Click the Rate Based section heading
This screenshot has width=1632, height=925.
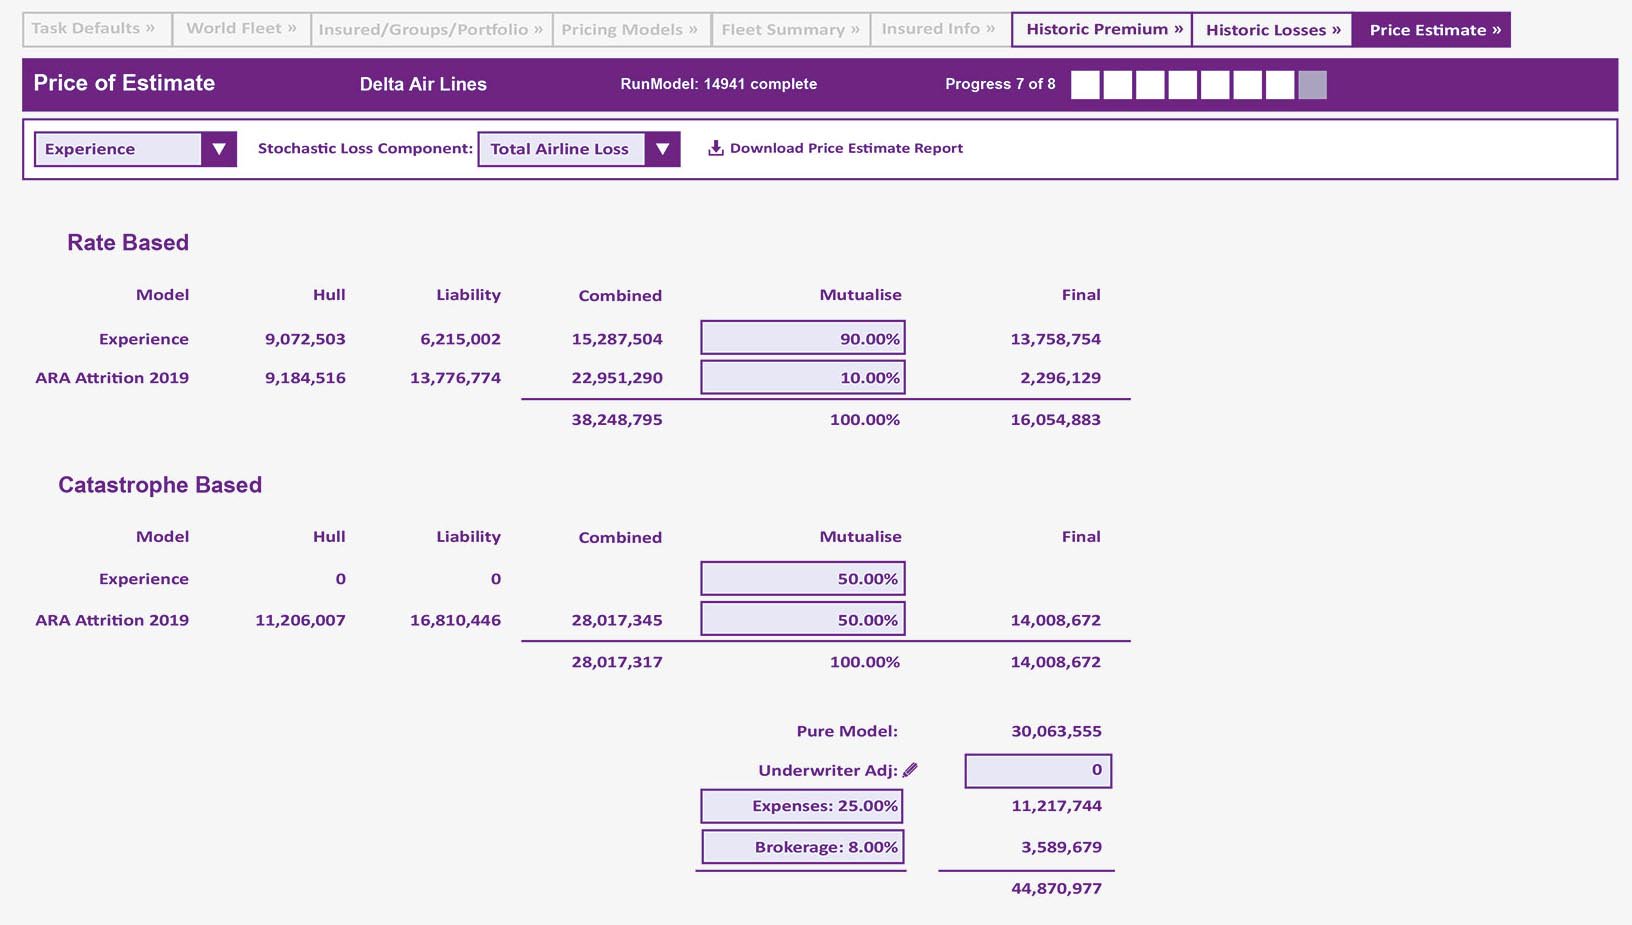(128, 243)
